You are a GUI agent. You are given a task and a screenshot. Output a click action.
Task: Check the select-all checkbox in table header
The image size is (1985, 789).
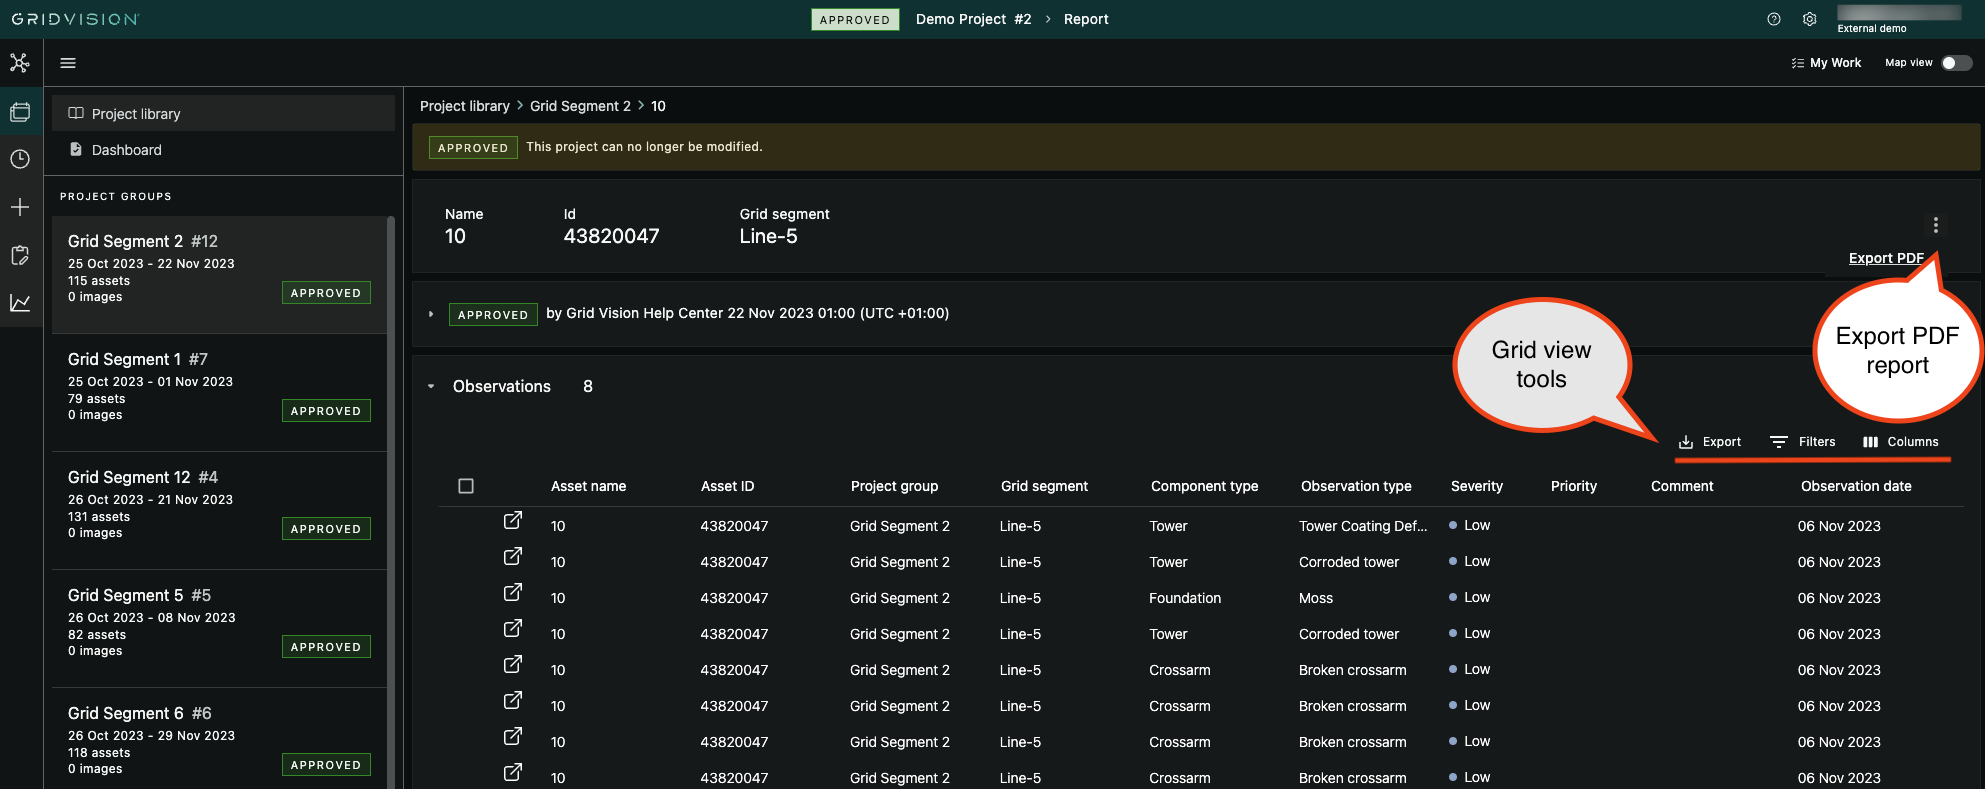(x=466, y=486)
